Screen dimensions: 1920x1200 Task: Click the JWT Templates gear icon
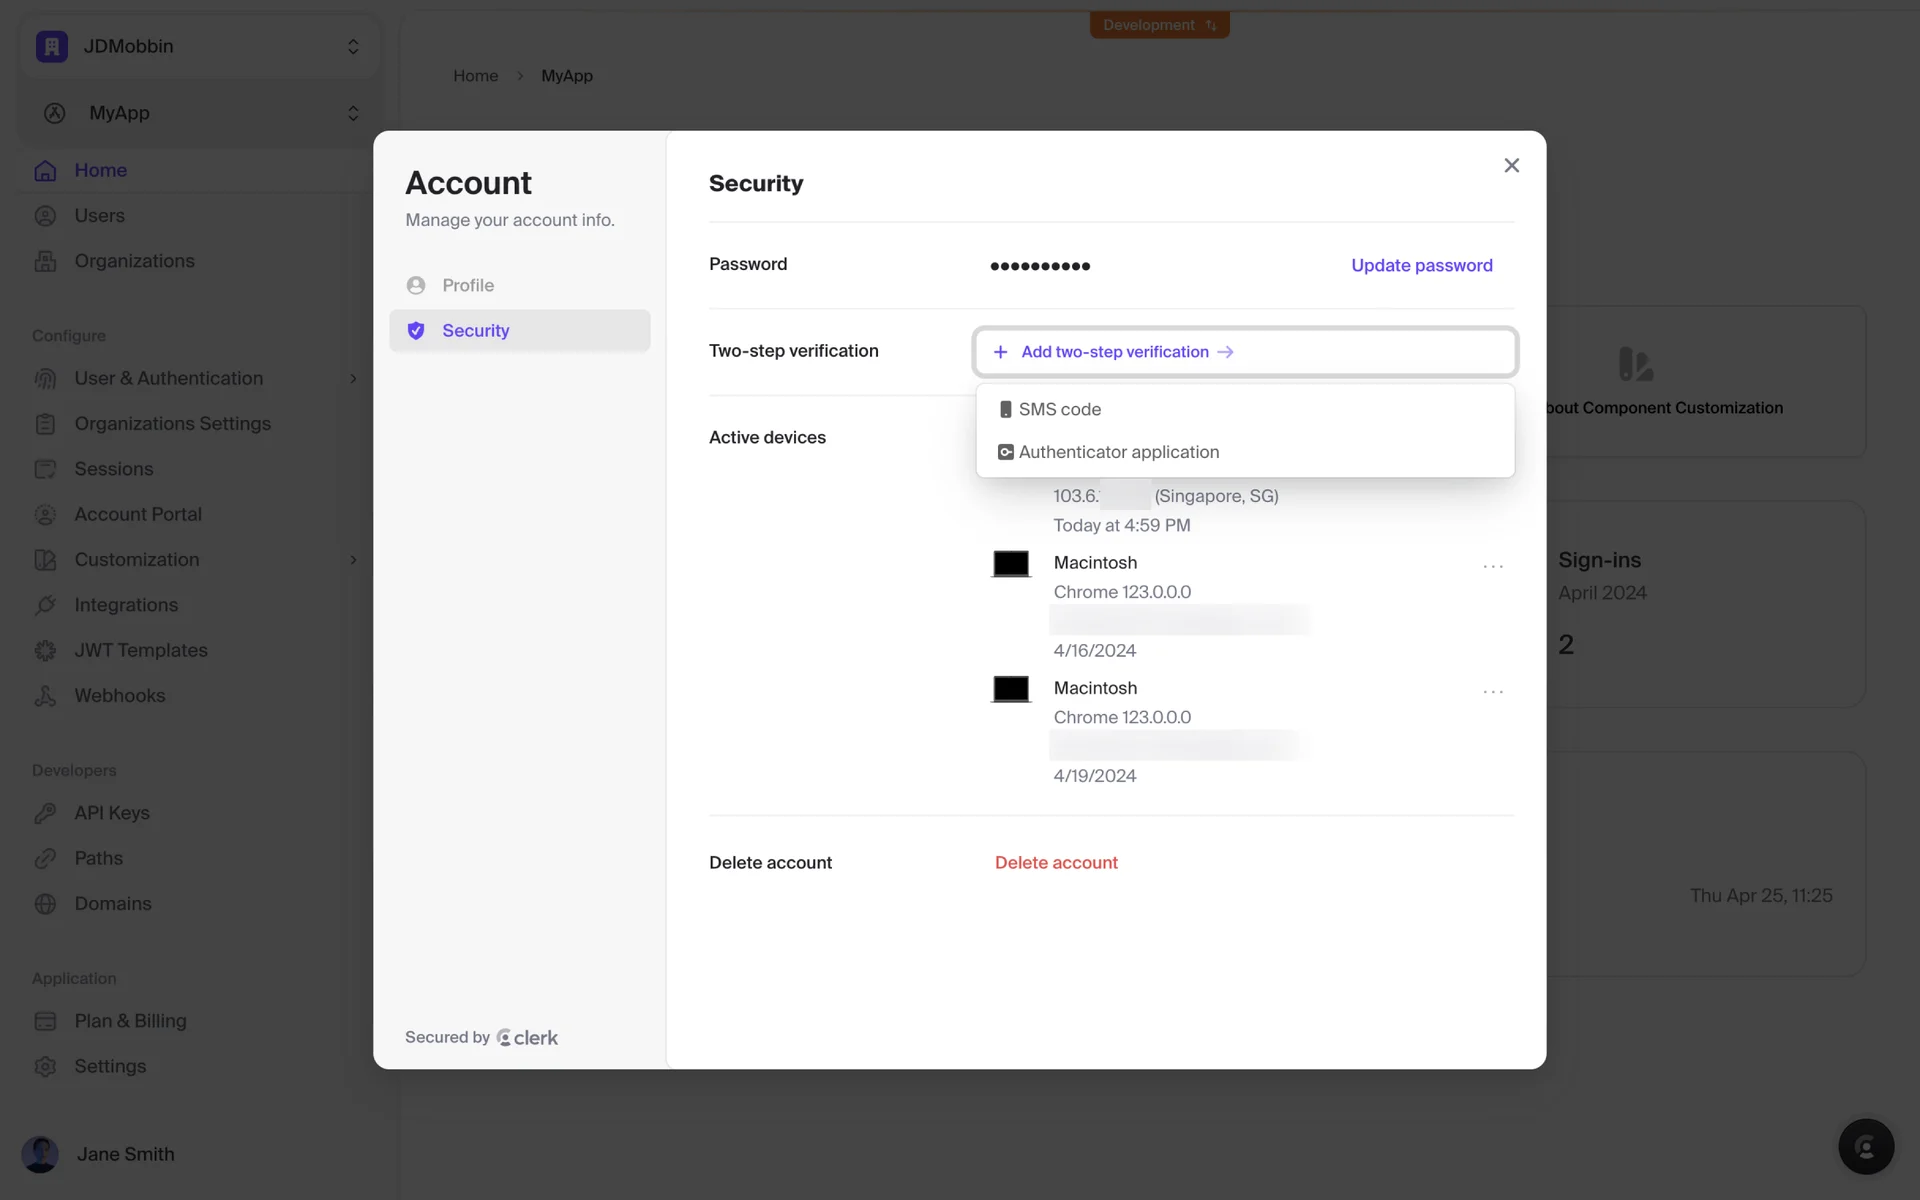point(45,651)
